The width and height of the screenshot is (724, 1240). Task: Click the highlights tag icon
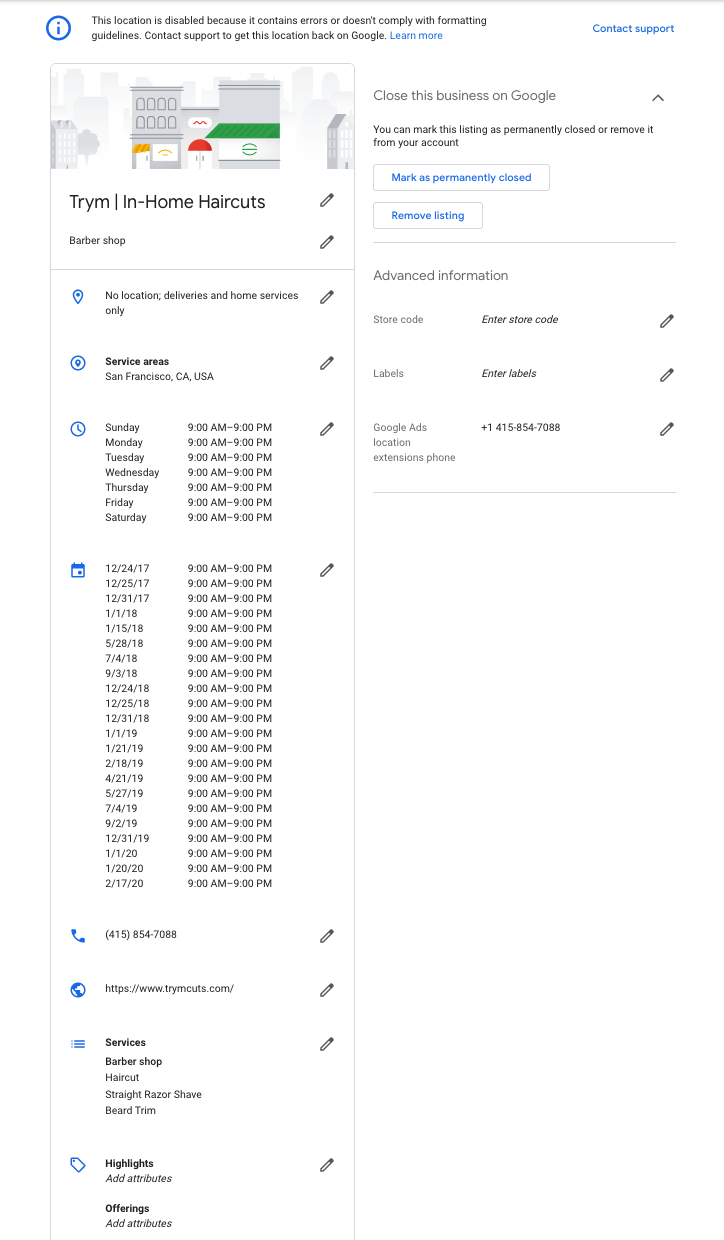pos(78,1165)
